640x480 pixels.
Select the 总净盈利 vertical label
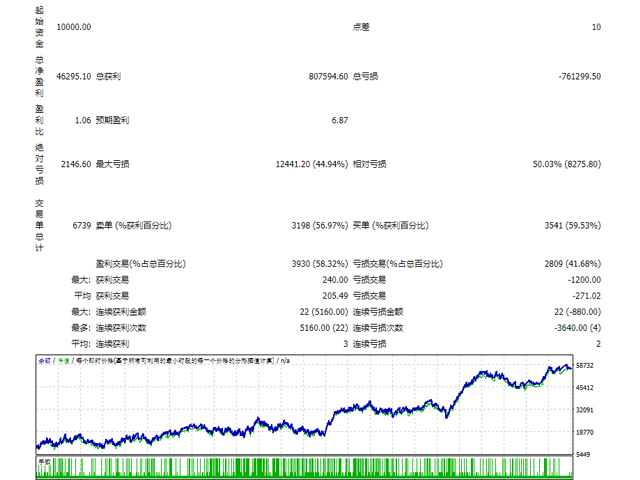tap(39, 76)
